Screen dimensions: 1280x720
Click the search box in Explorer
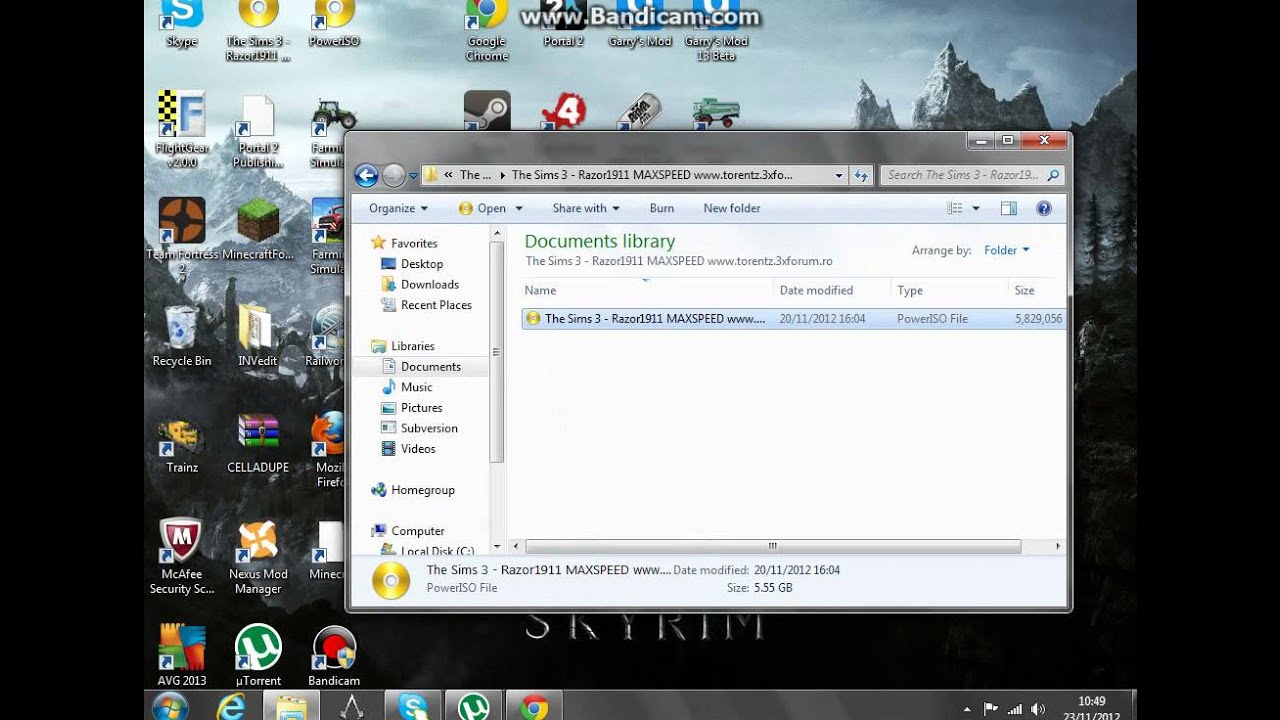971,175
